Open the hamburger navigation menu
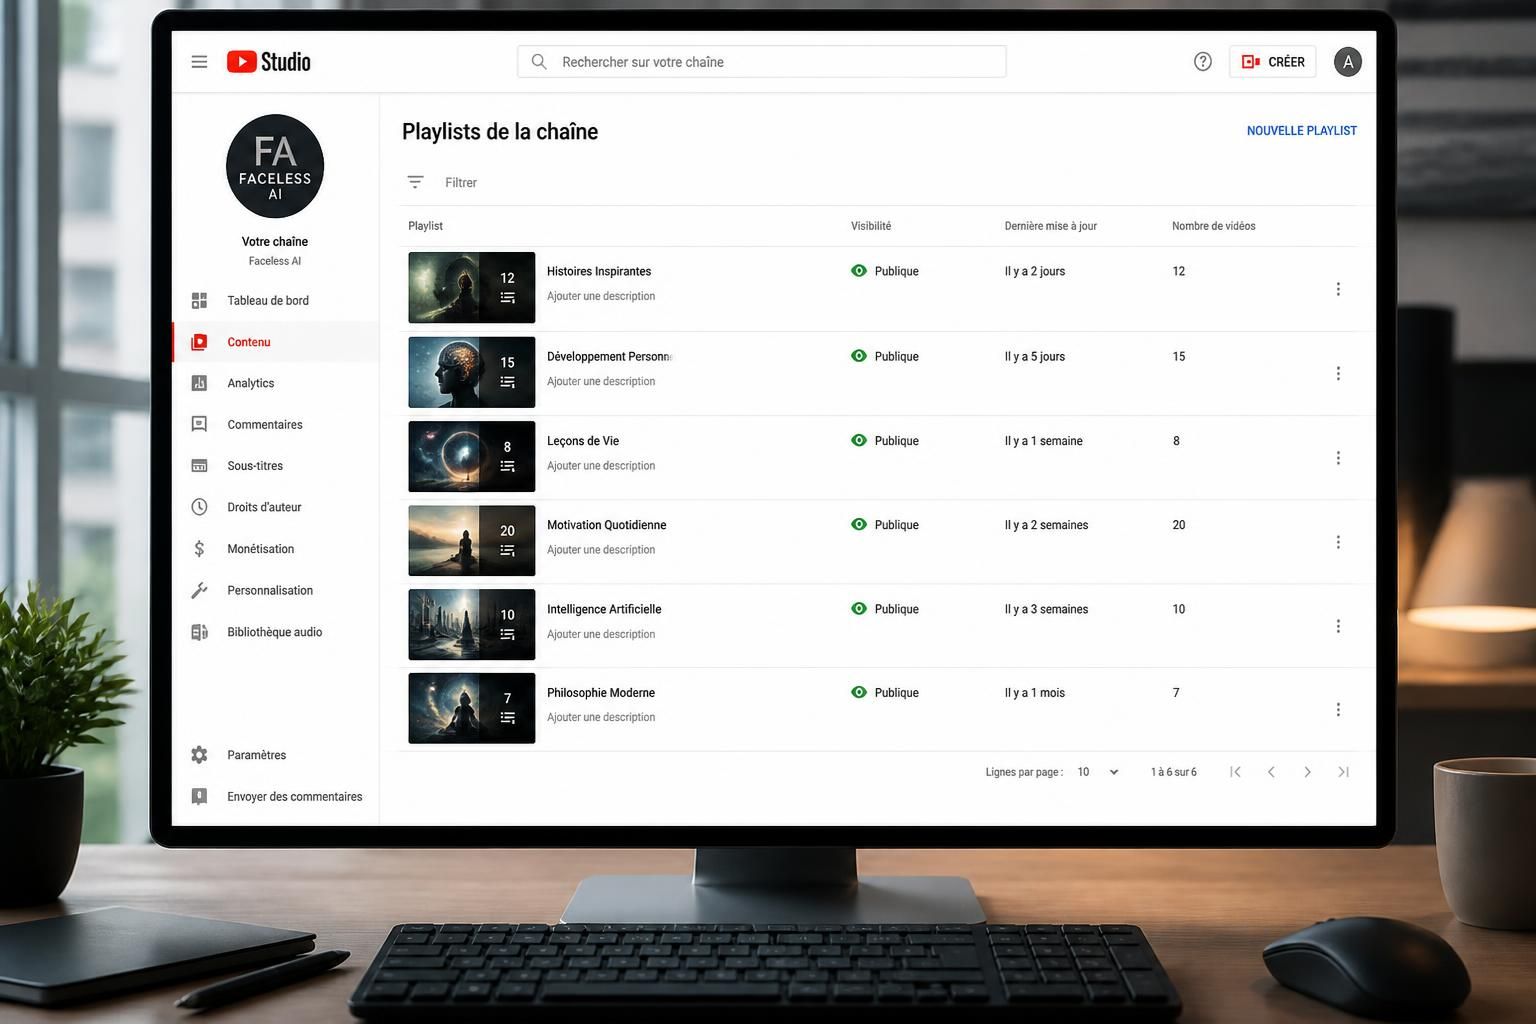Viewport: 1536px width, 1024px height. click(x=199, y=62)
